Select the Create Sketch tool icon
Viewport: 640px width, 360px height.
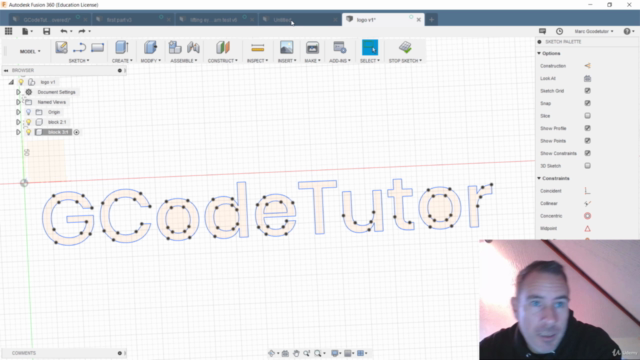pyautogui.click(x=62, y=47)
